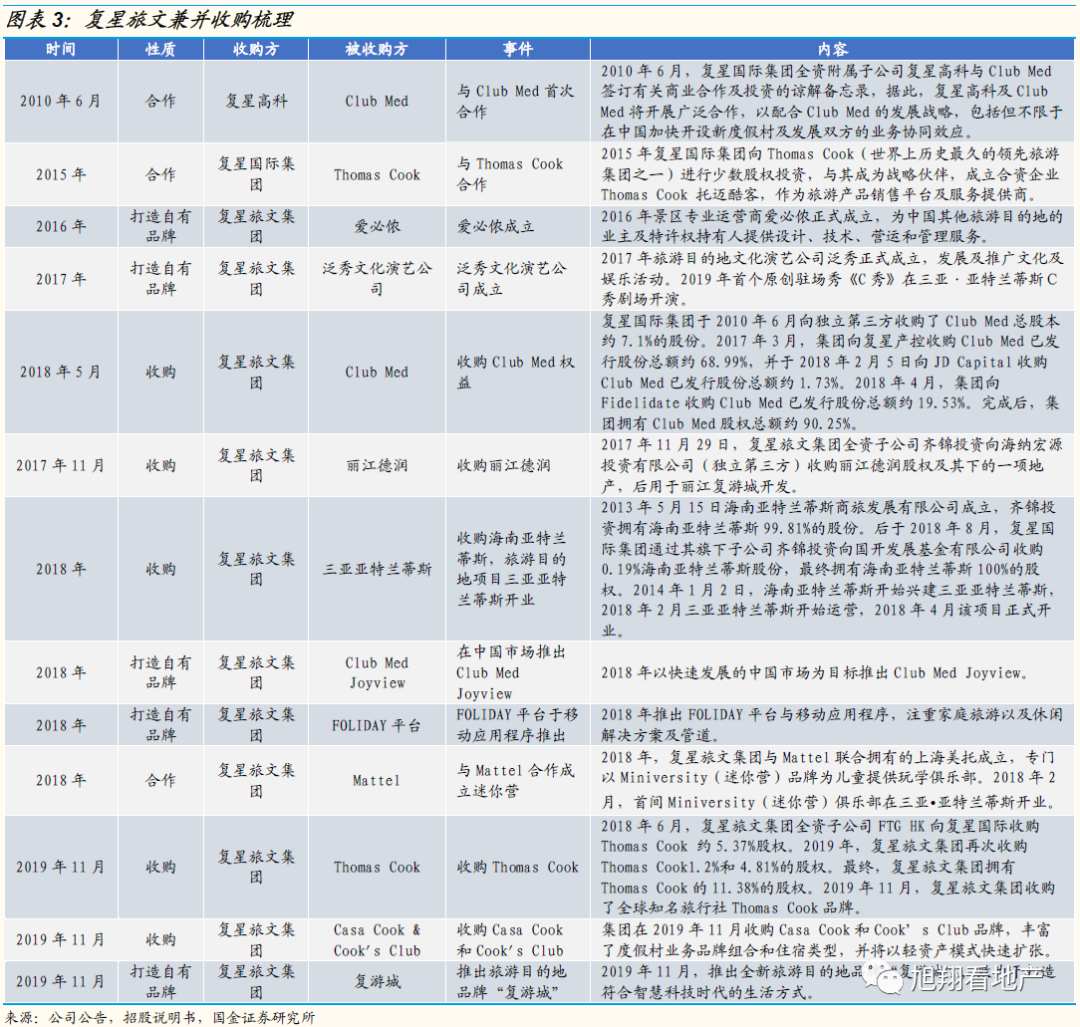Click Thomas Cook target cell in 收购Thomas Cook row

point(377,867)
